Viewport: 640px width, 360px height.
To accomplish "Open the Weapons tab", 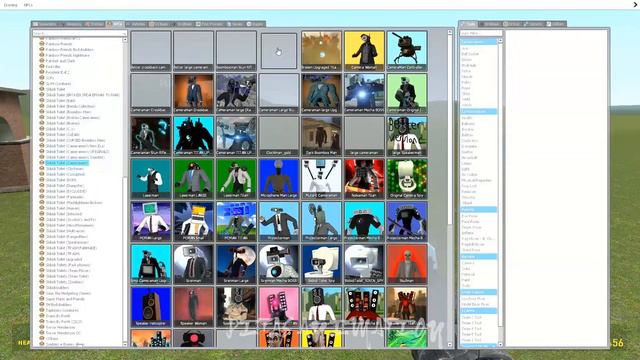I will click(71, 24).
